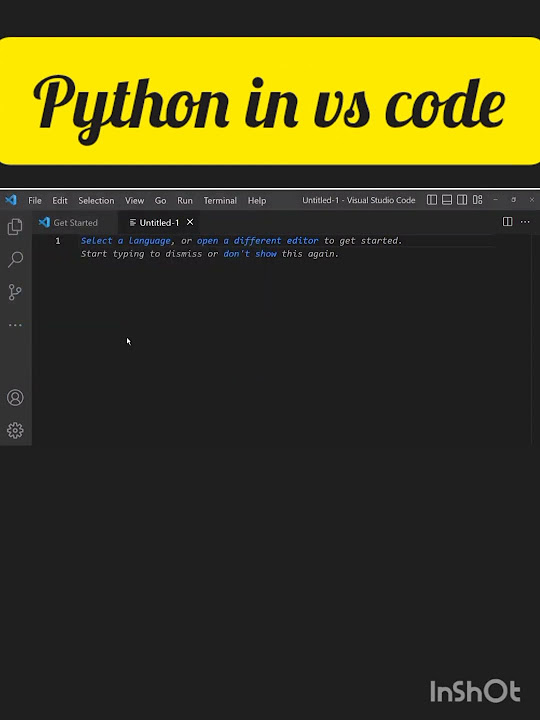Open the Customize Layout icon
This screenshot has width=540, height=720.
coord(478,200)
